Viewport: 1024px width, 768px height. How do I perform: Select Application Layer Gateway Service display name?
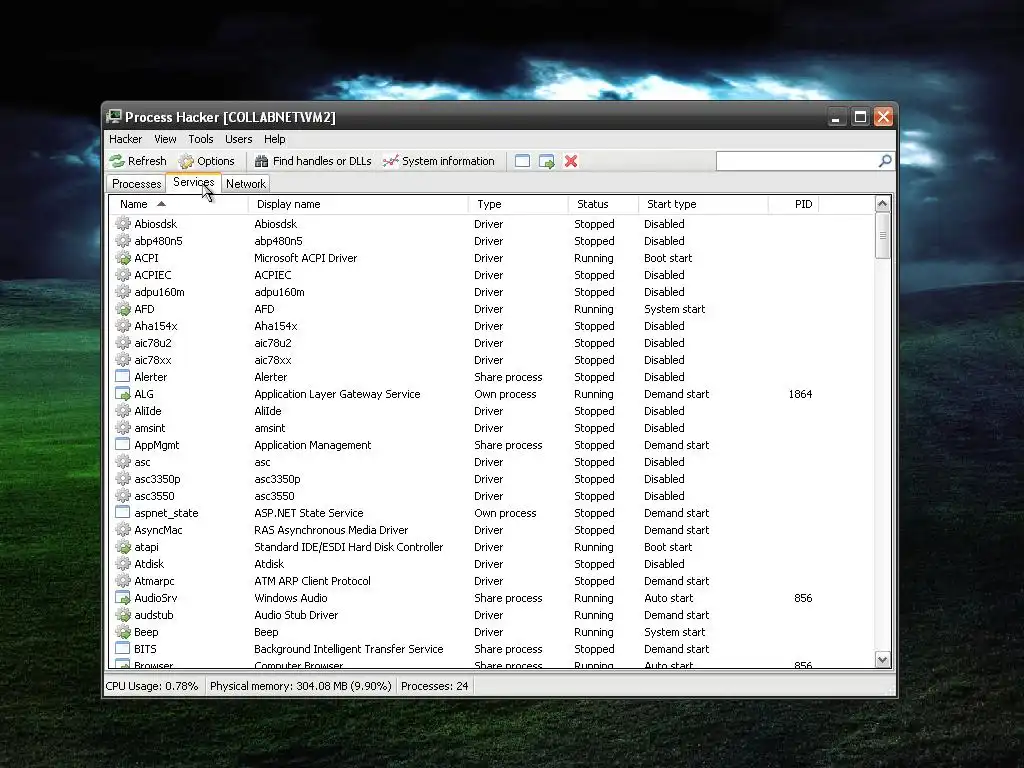[x=337, y=394]
